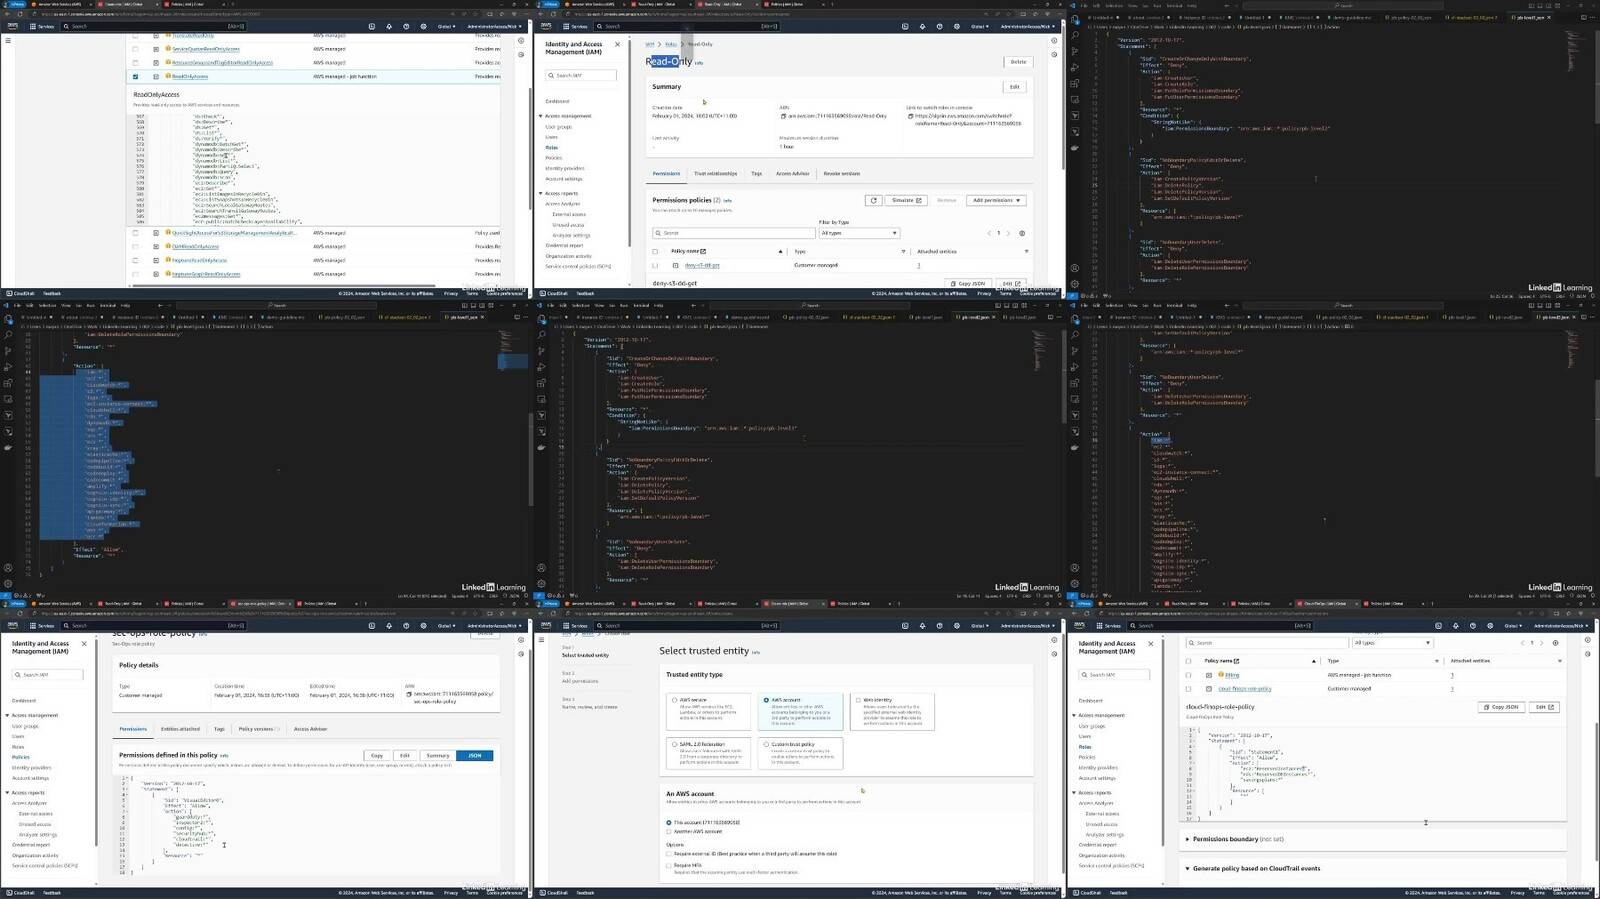Click policy Search field on Read-Only role page

point(733,233)
